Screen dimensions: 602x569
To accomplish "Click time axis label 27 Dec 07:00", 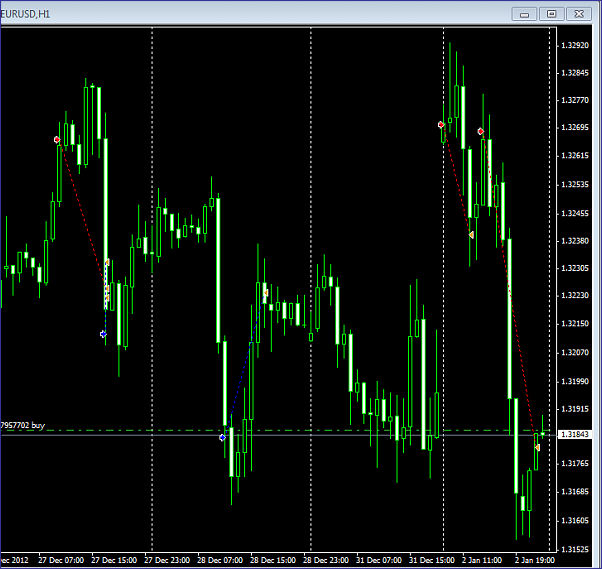I will coord(61,560).
